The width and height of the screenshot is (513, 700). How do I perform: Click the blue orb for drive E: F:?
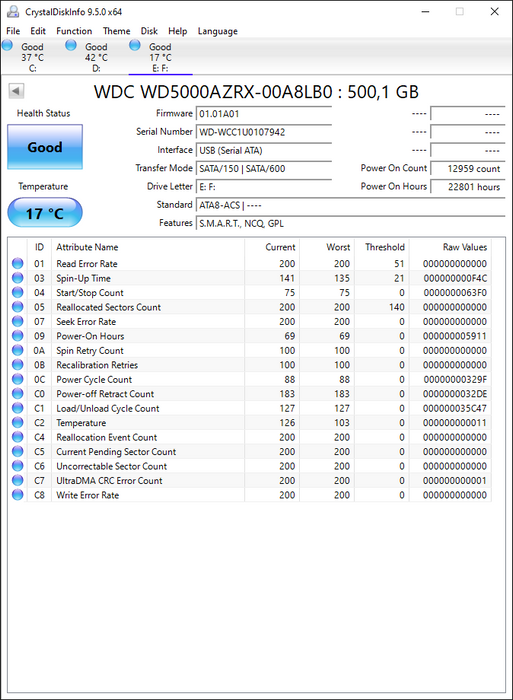coord(135,45)
